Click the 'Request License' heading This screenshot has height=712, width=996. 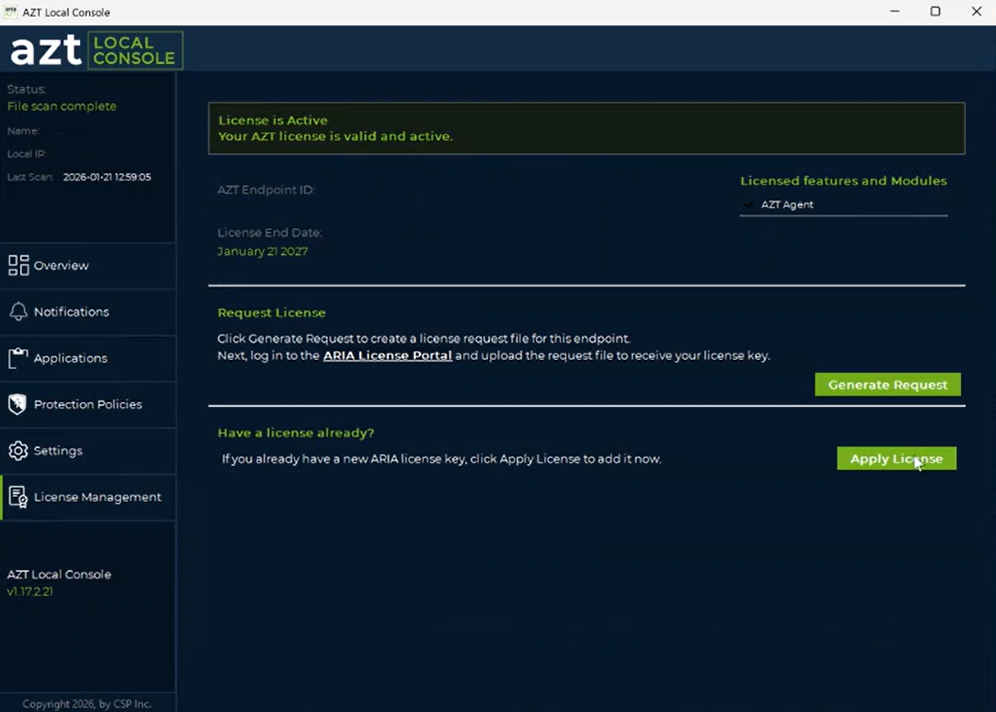coord(271,312)
